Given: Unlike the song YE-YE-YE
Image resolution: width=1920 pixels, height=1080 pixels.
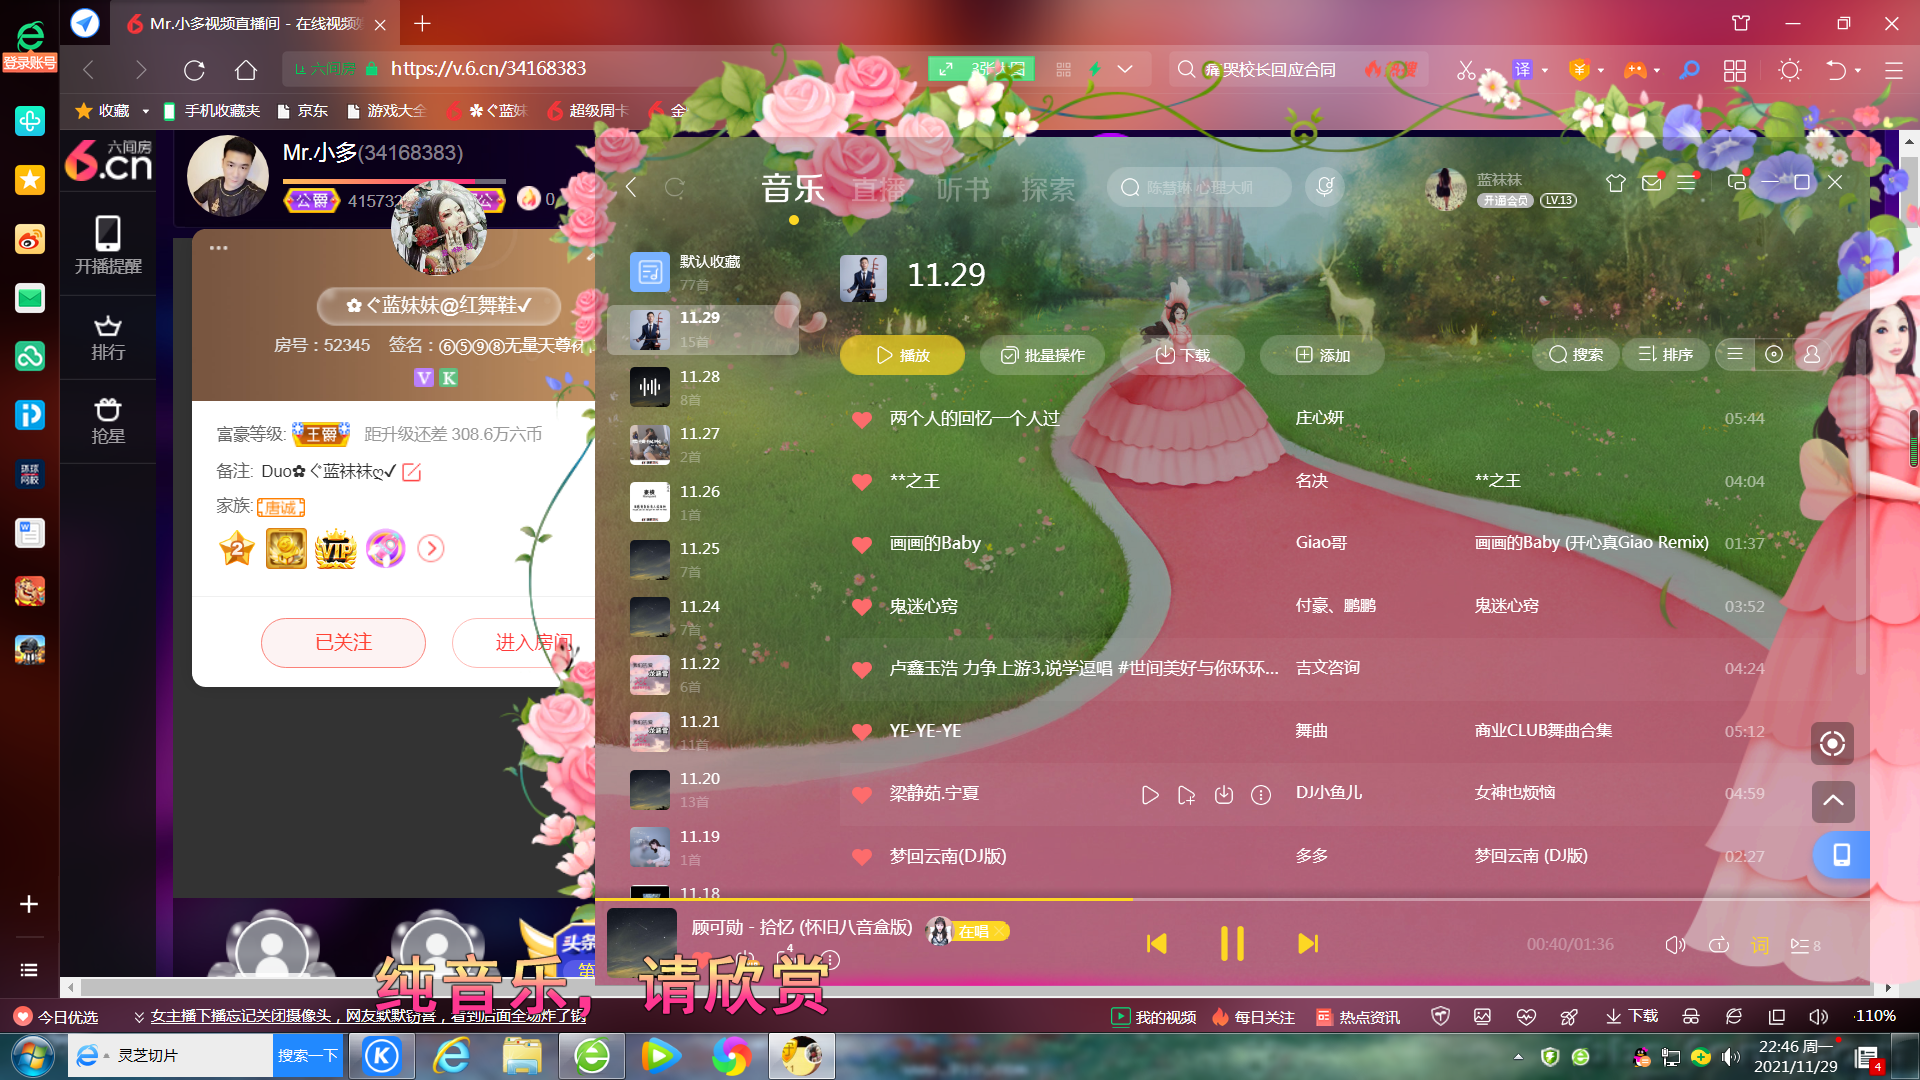Looking at the screenshot, I should pyautogui.click(x=862, y=732).
